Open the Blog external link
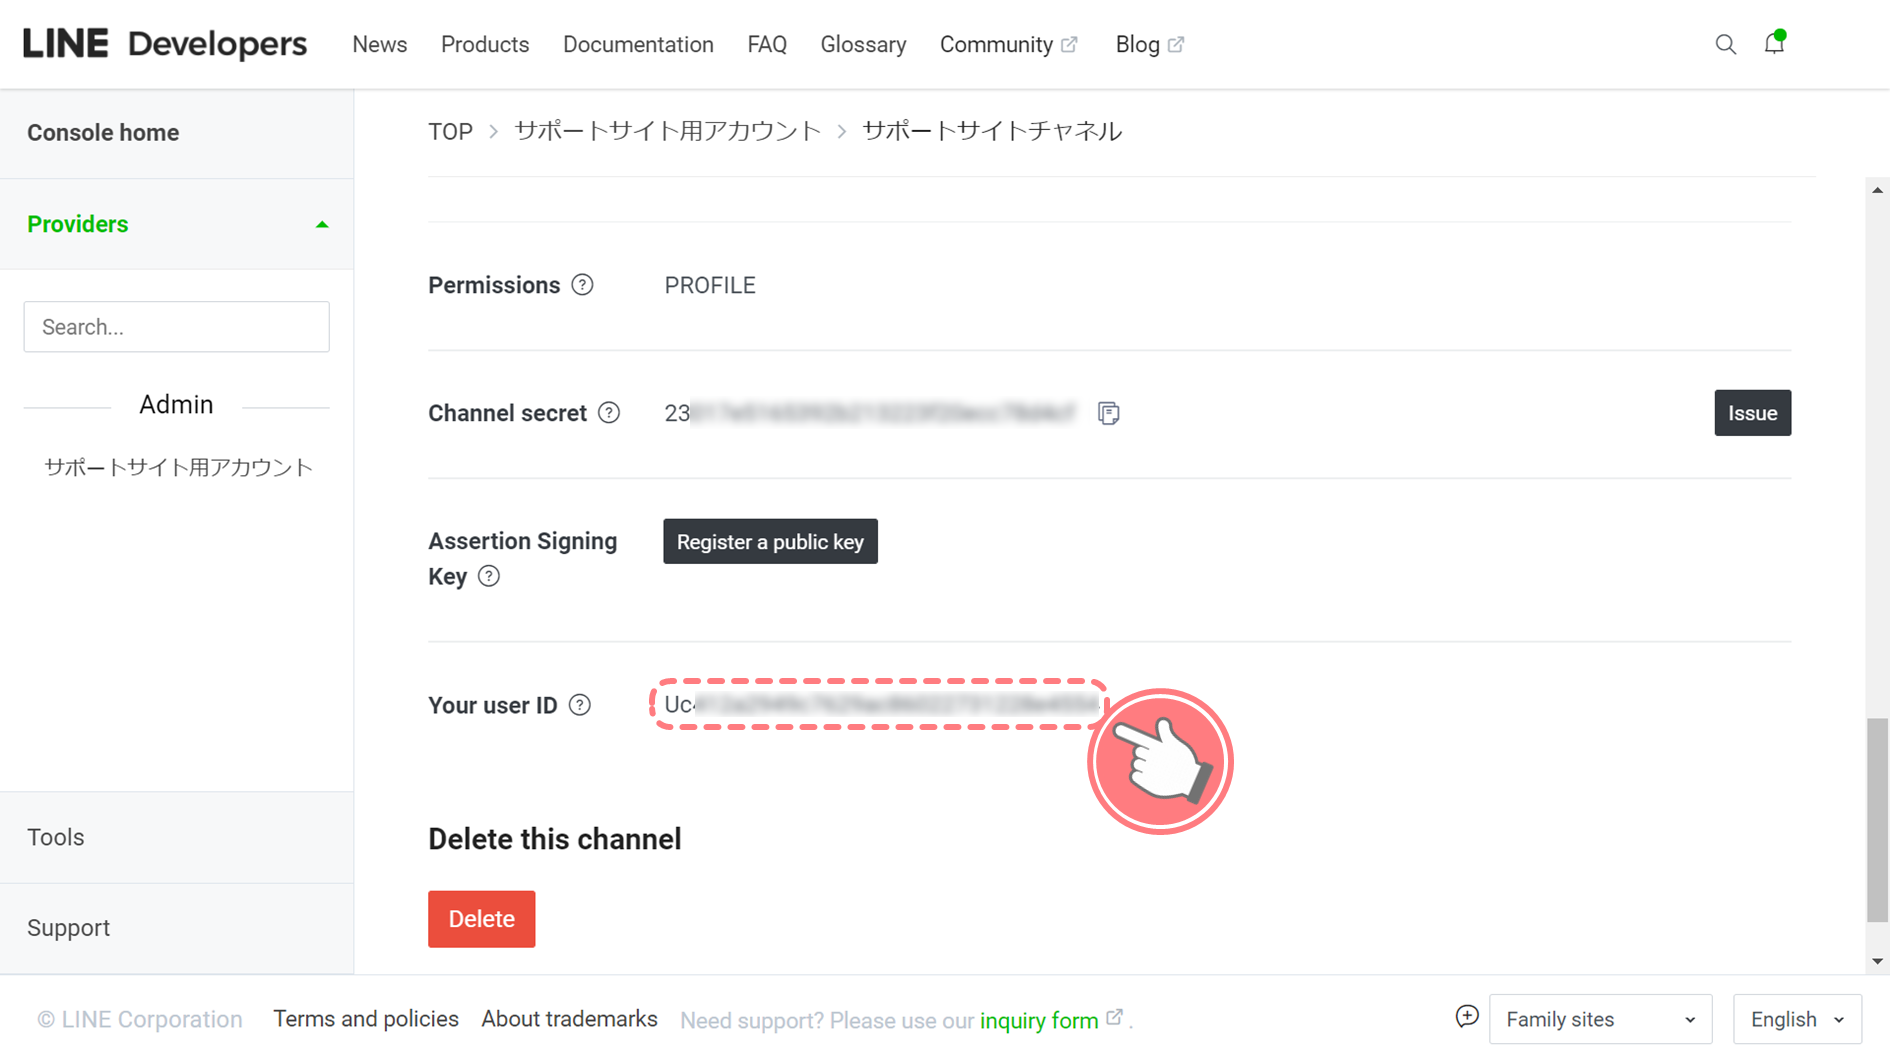Image resolution: width=1890 pixels, height=1063 pixels. [x=1149, y=45]
